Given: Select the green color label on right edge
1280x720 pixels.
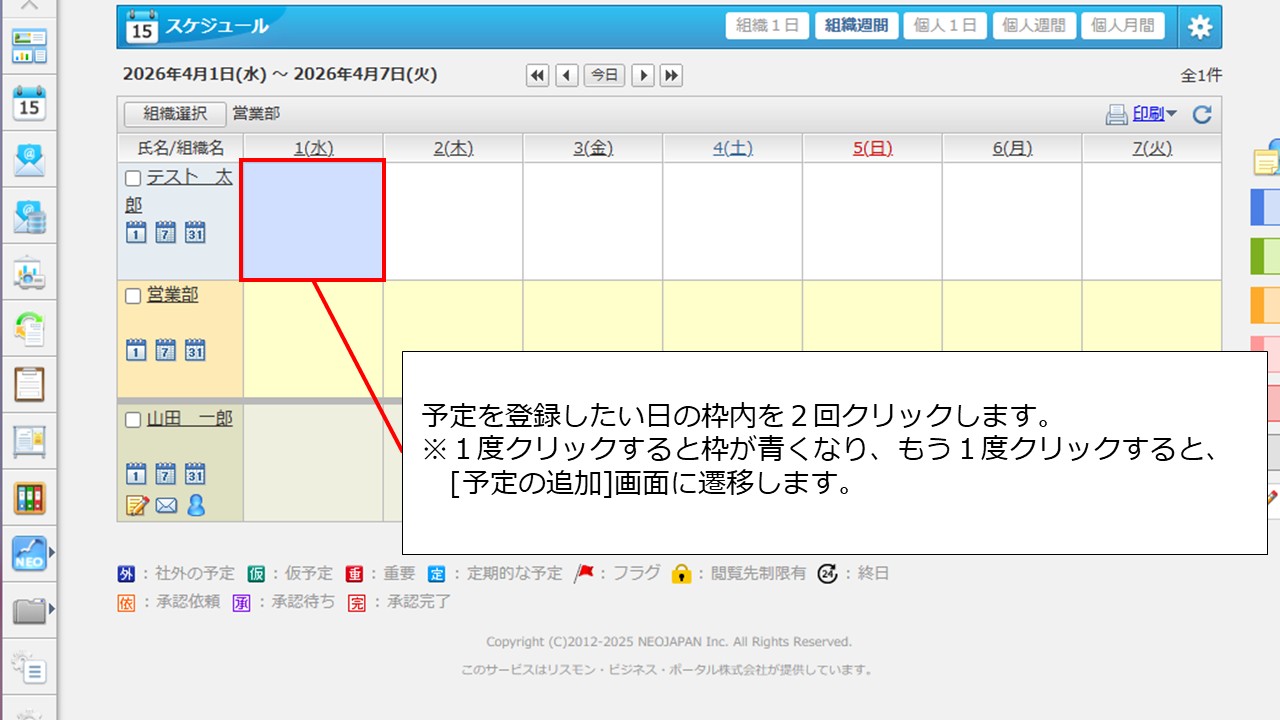Looking at the screenshot, I should [1266, 256].
